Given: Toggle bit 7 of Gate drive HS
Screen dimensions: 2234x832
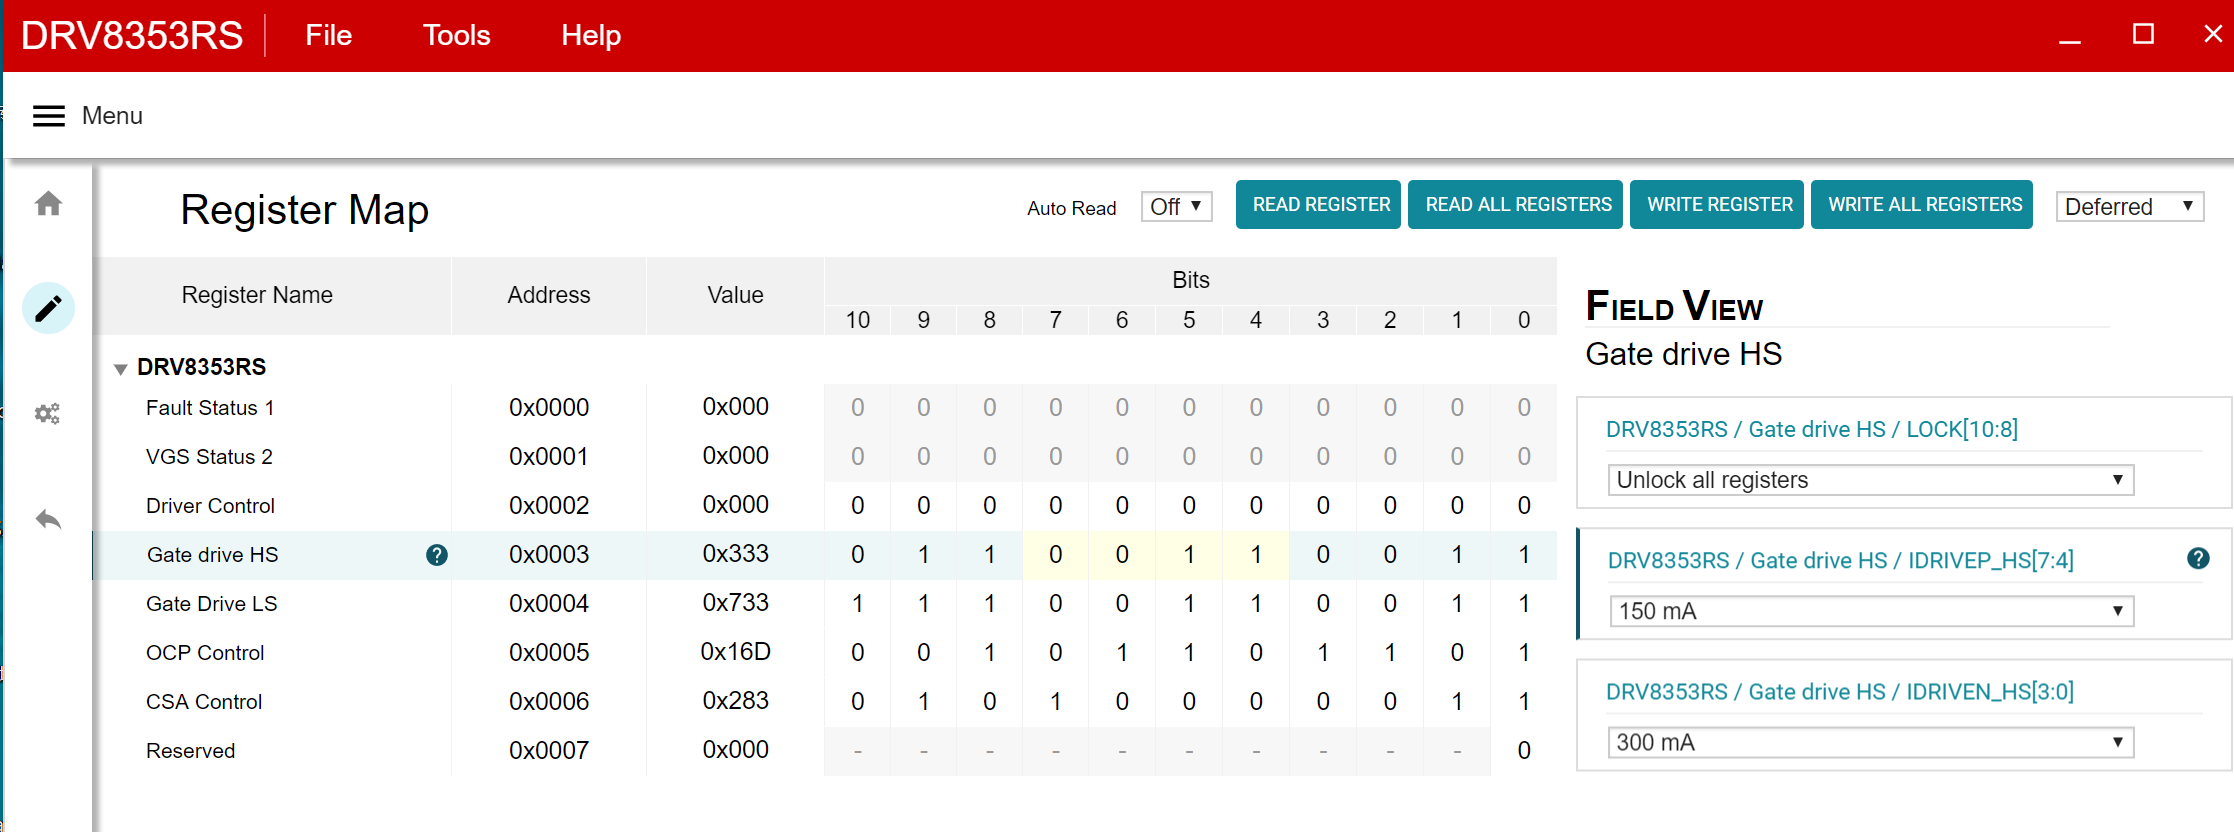Looking at the screenshot, I should pyautogui.click(x=1055, y=555).
